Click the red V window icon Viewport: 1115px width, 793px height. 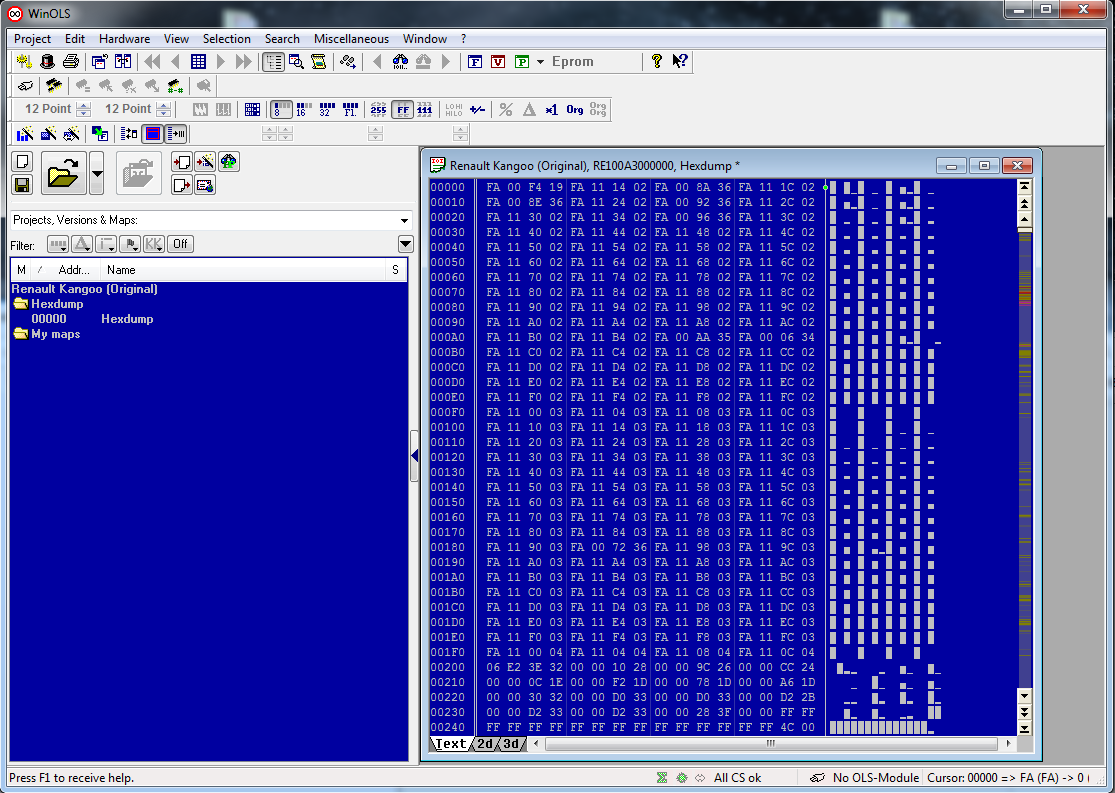[498, 62]
